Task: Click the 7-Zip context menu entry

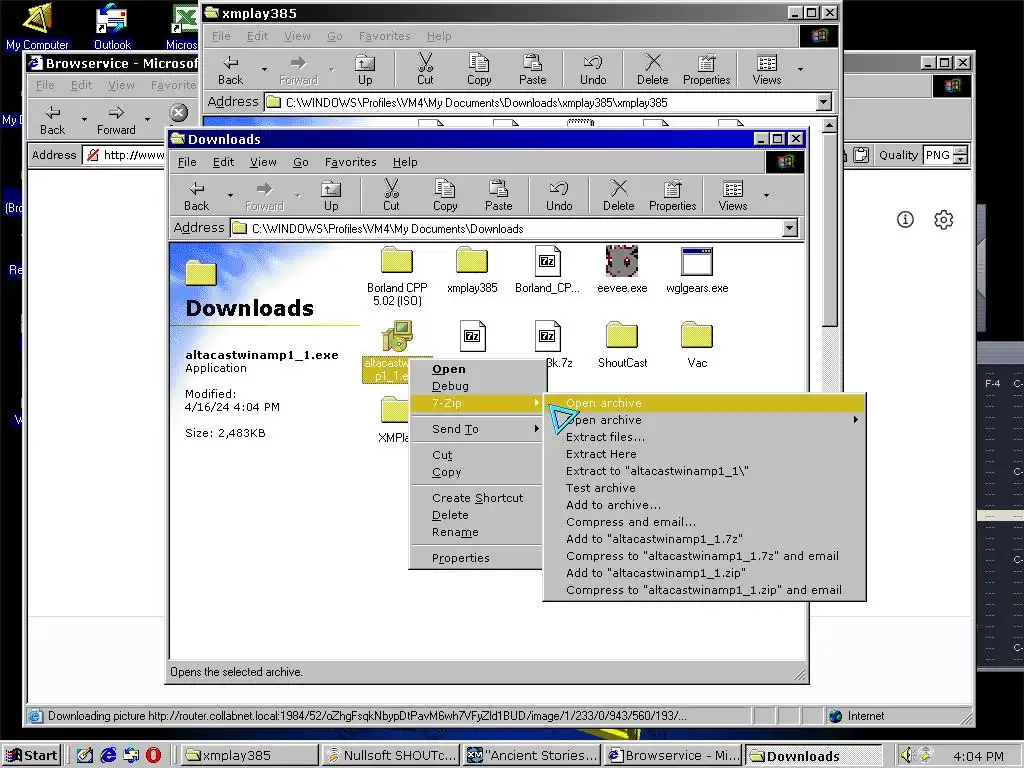Action: [x=476, y=403]
